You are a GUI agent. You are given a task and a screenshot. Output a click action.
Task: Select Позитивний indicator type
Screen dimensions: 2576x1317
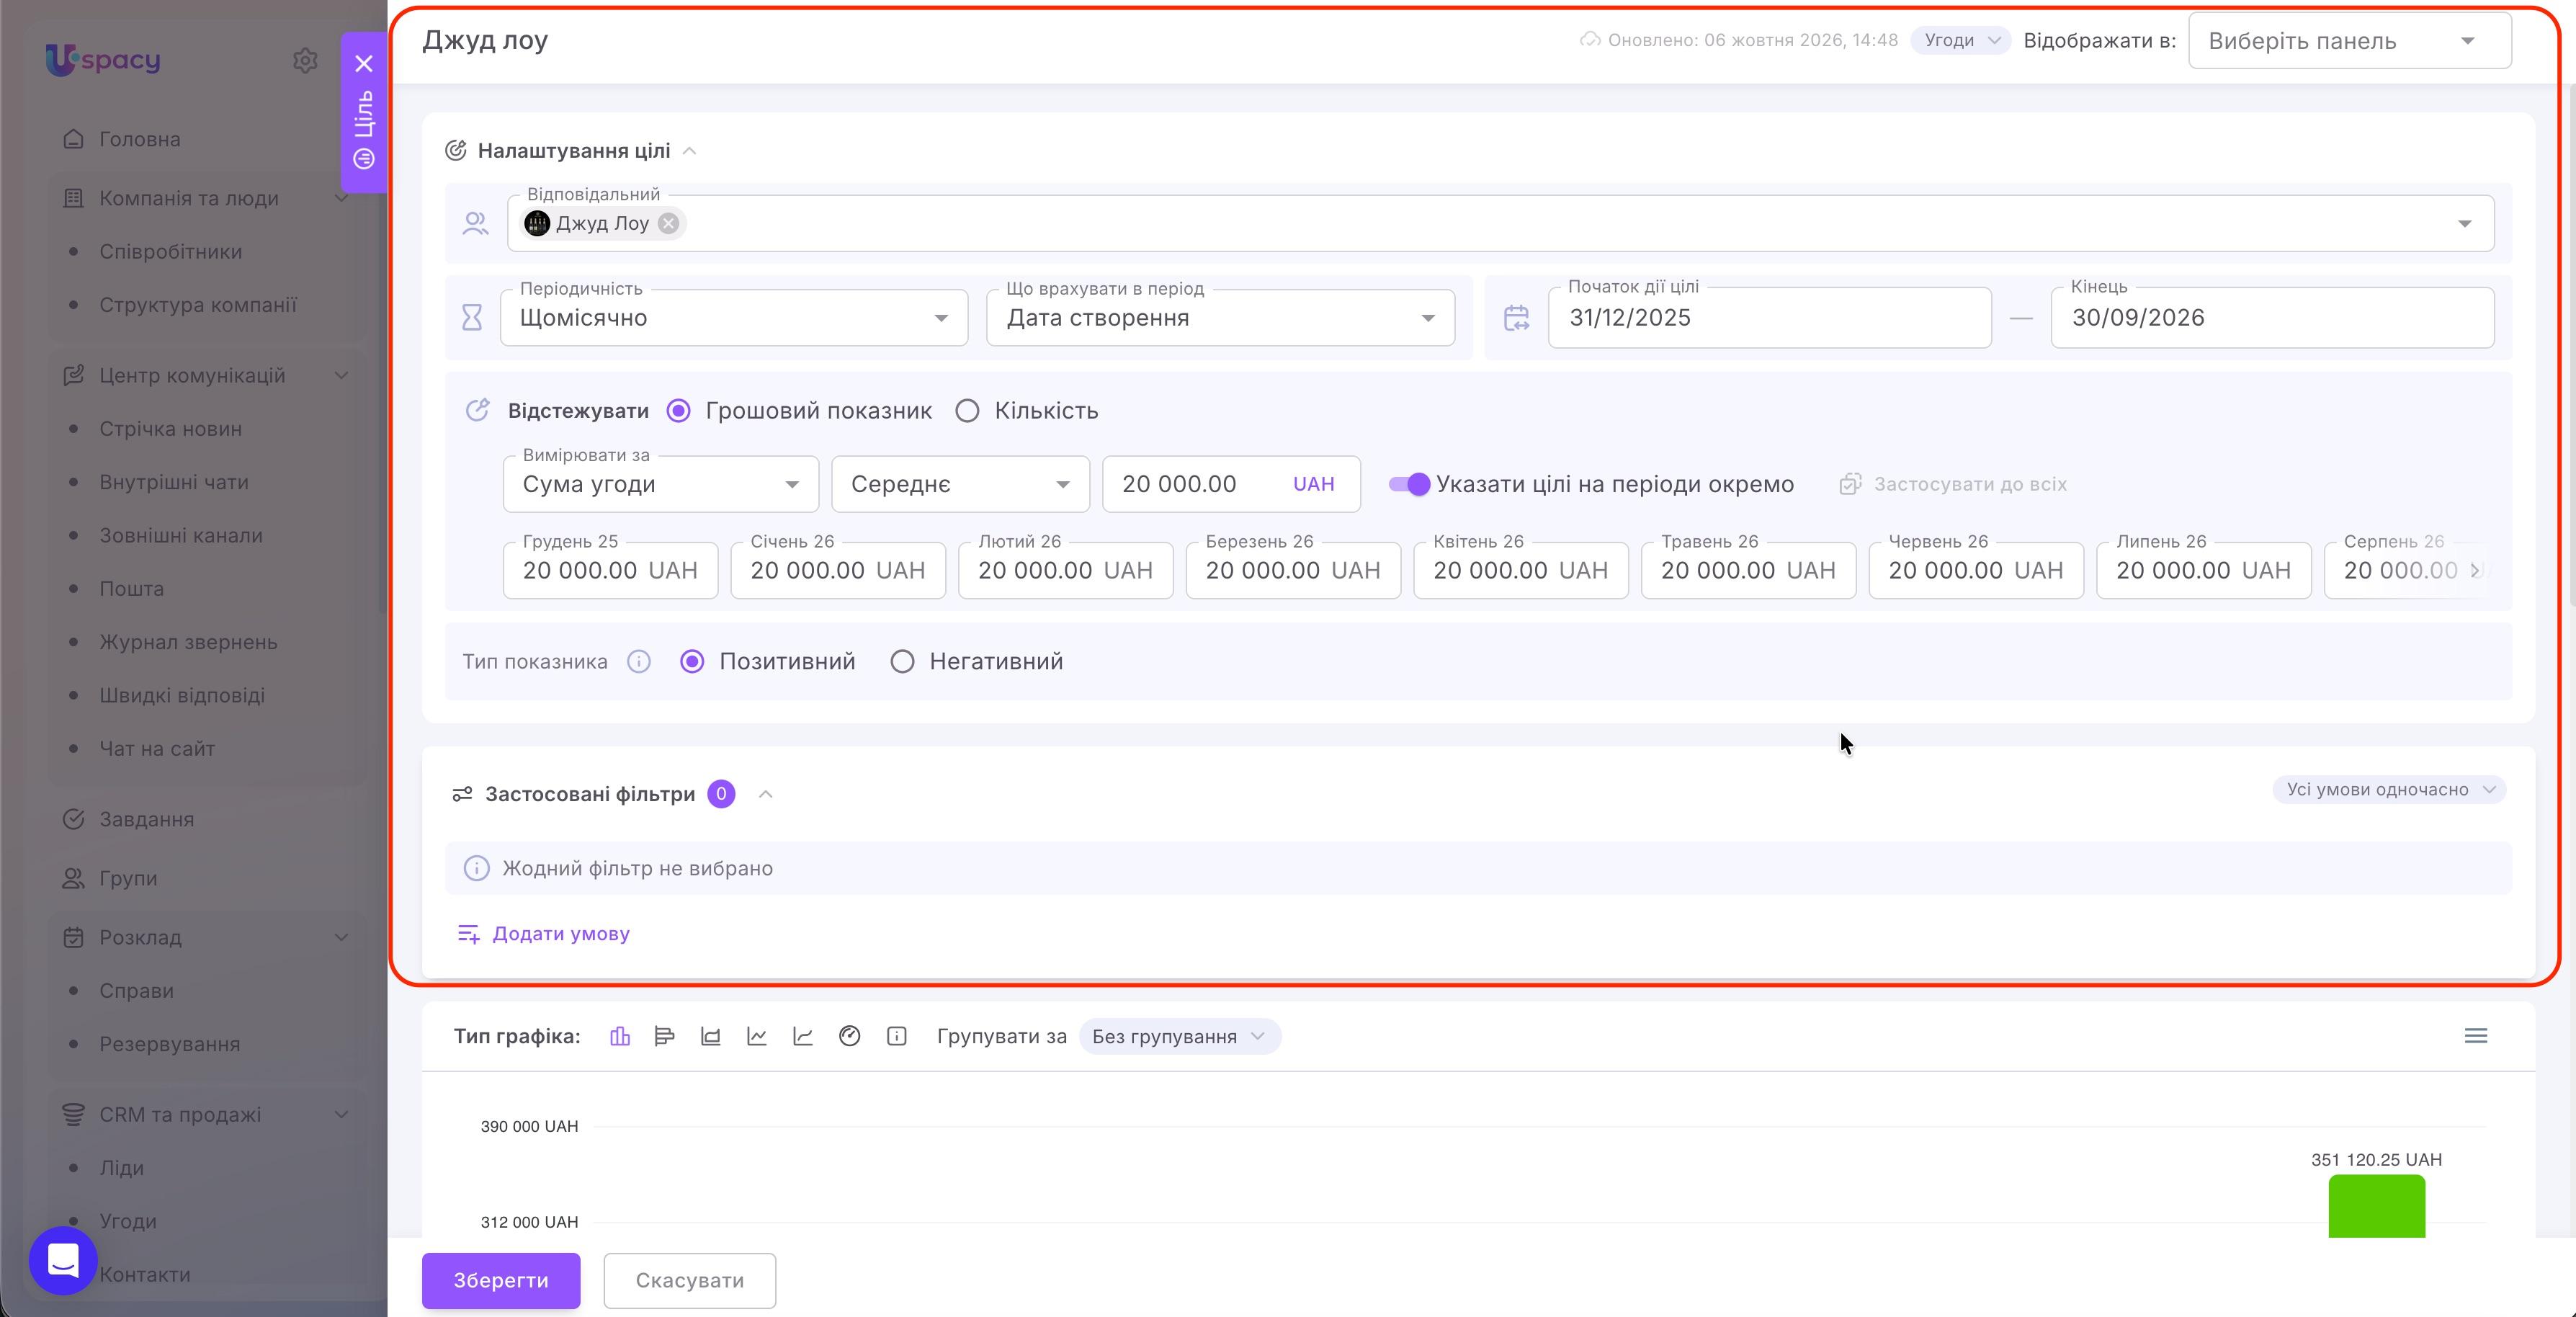[x=692, y=662]
